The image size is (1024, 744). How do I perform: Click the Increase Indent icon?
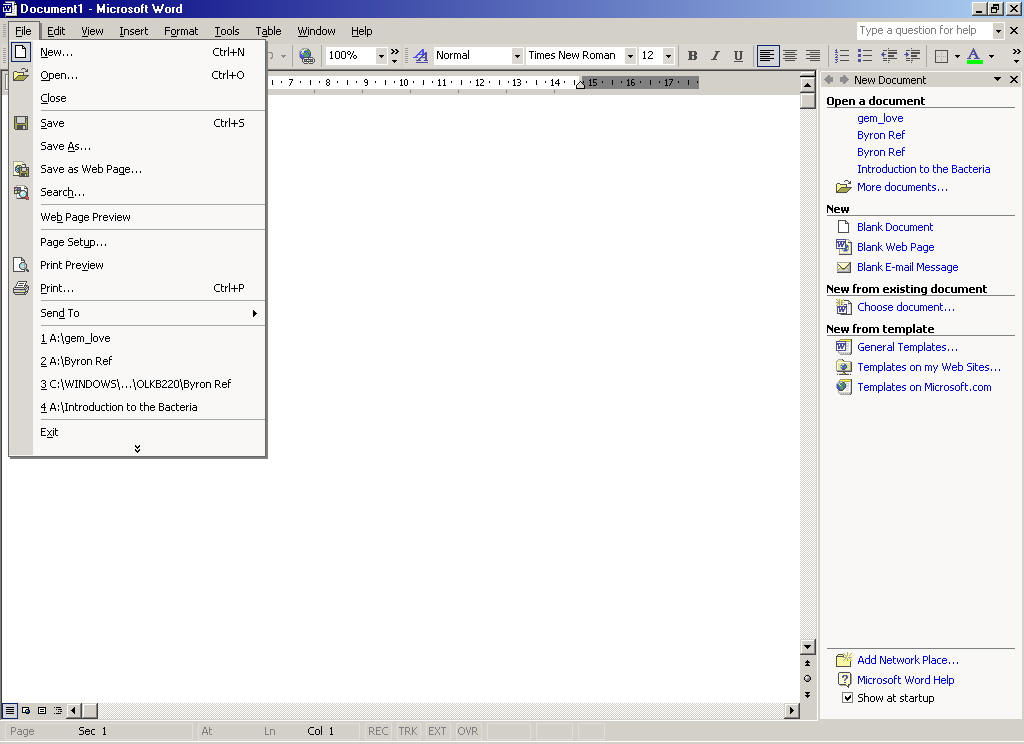pyautogui.click(x=912, y=56)
